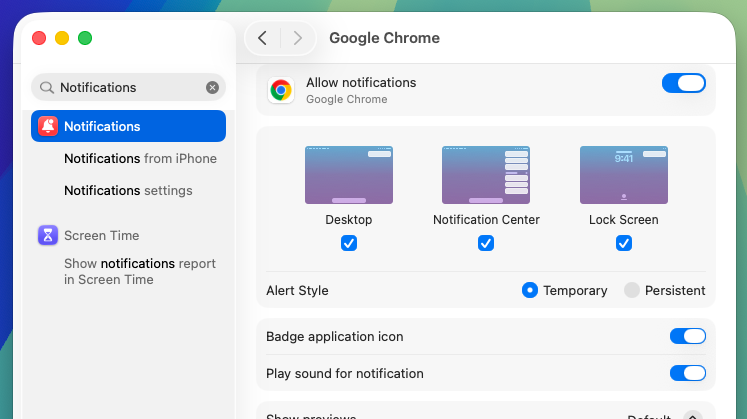
Task: Clear the search field with the x icon
Action: pos(212,87)
